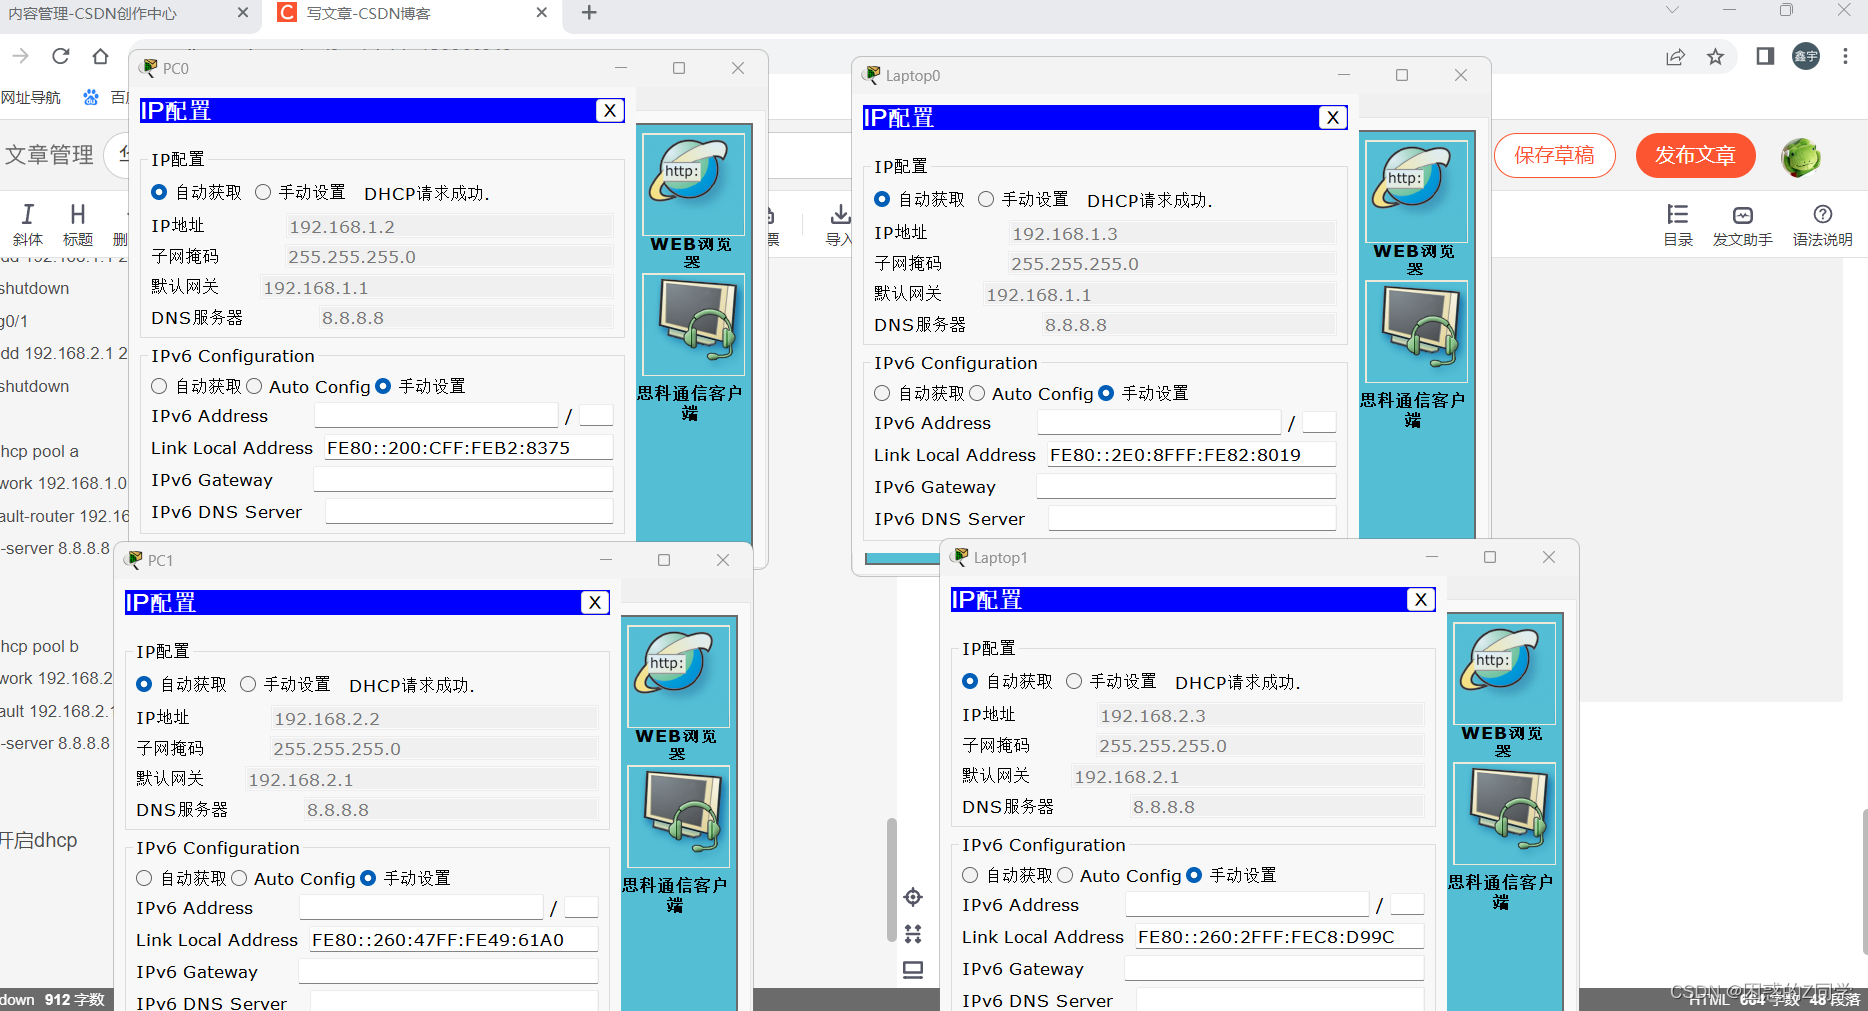
Task: Open Cisco IP Communicator in Laptop1 window
Action: (1504, 814)
